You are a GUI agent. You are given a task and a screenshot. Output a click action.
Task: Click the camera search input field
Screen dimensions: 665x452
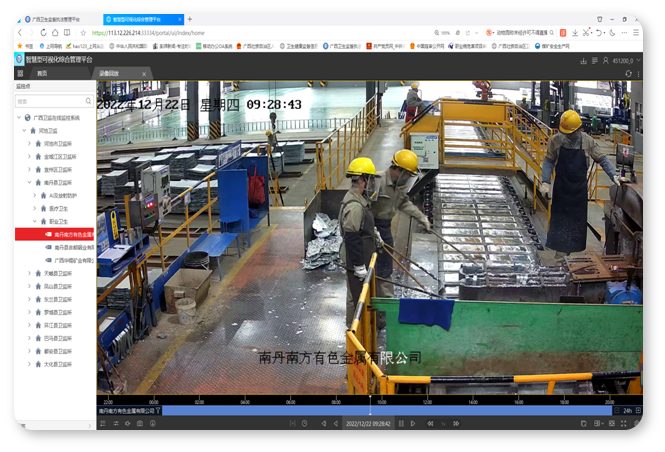pyautogui.click(x=50, y=101)
